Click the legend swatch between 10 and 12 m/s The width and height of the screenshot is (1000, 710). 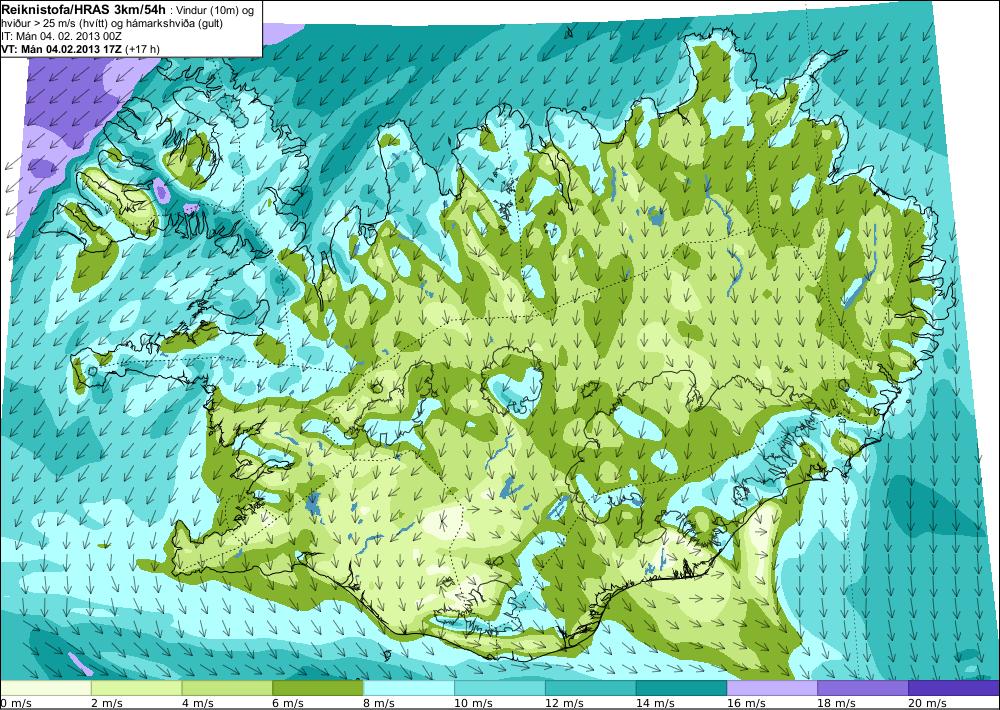point(499,688)
